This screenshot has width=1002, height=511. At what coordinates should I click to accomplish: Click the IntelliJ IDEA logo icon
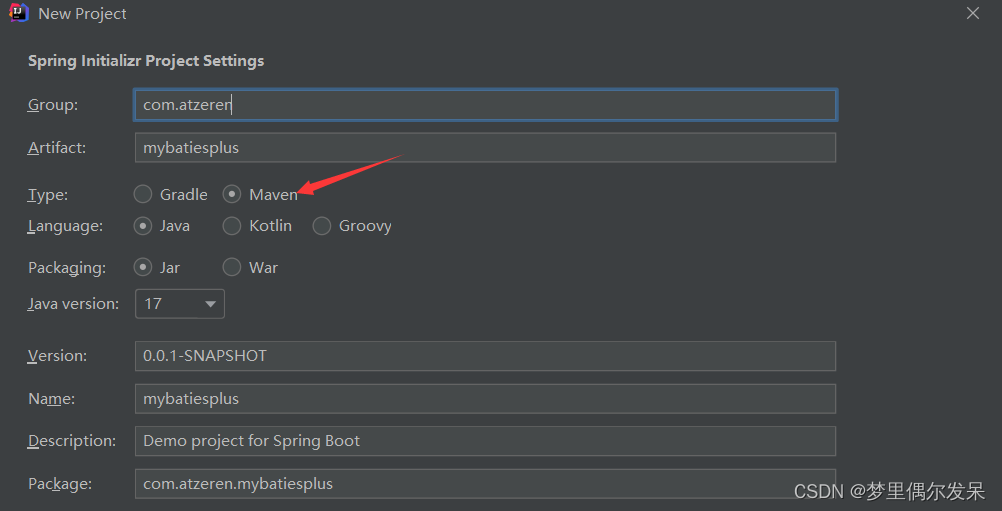pyautogui.click(x=19, y=14)
